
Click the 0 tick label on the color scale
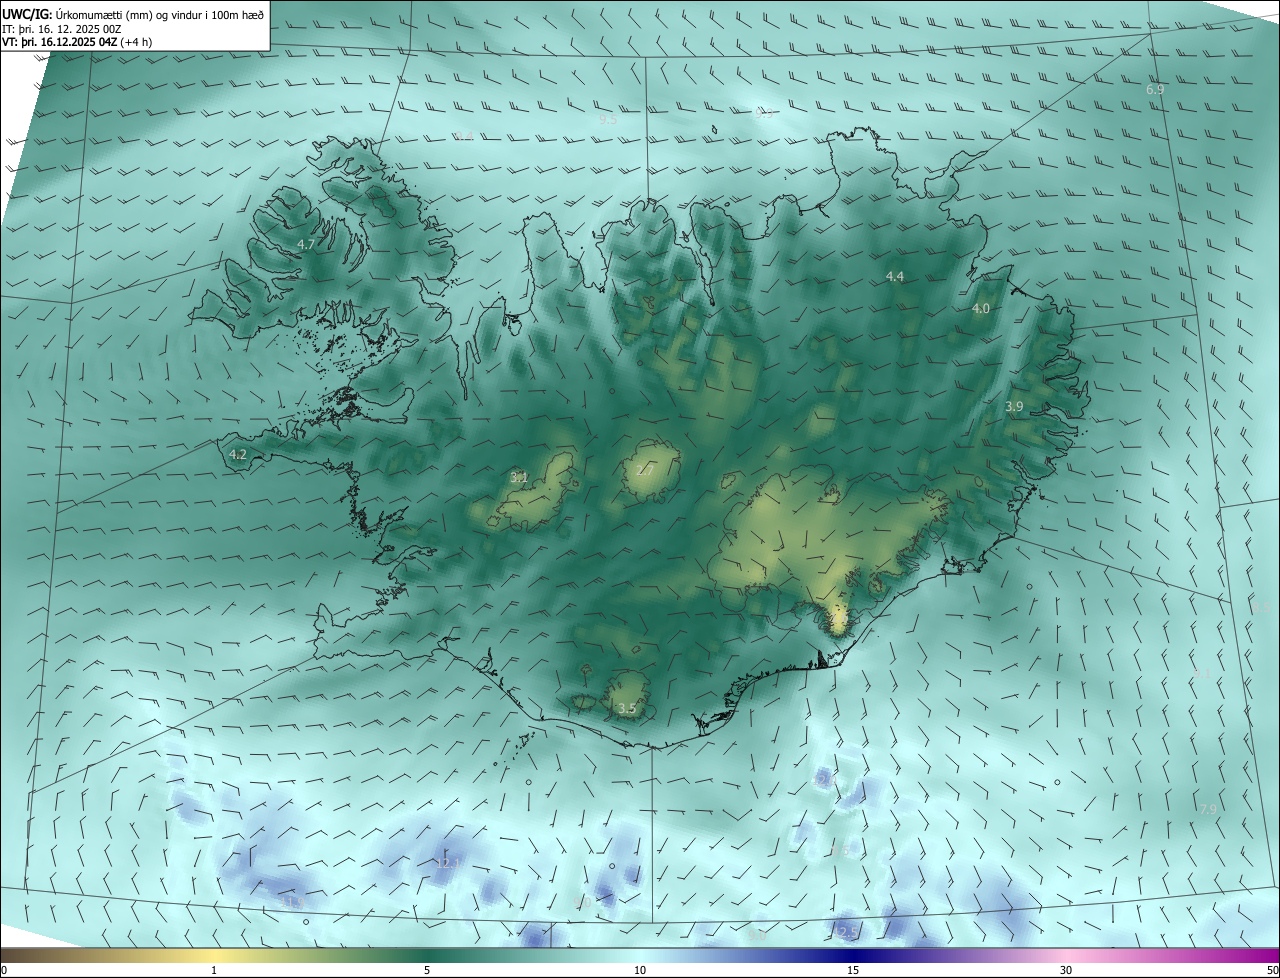click(x=3, y=970)
